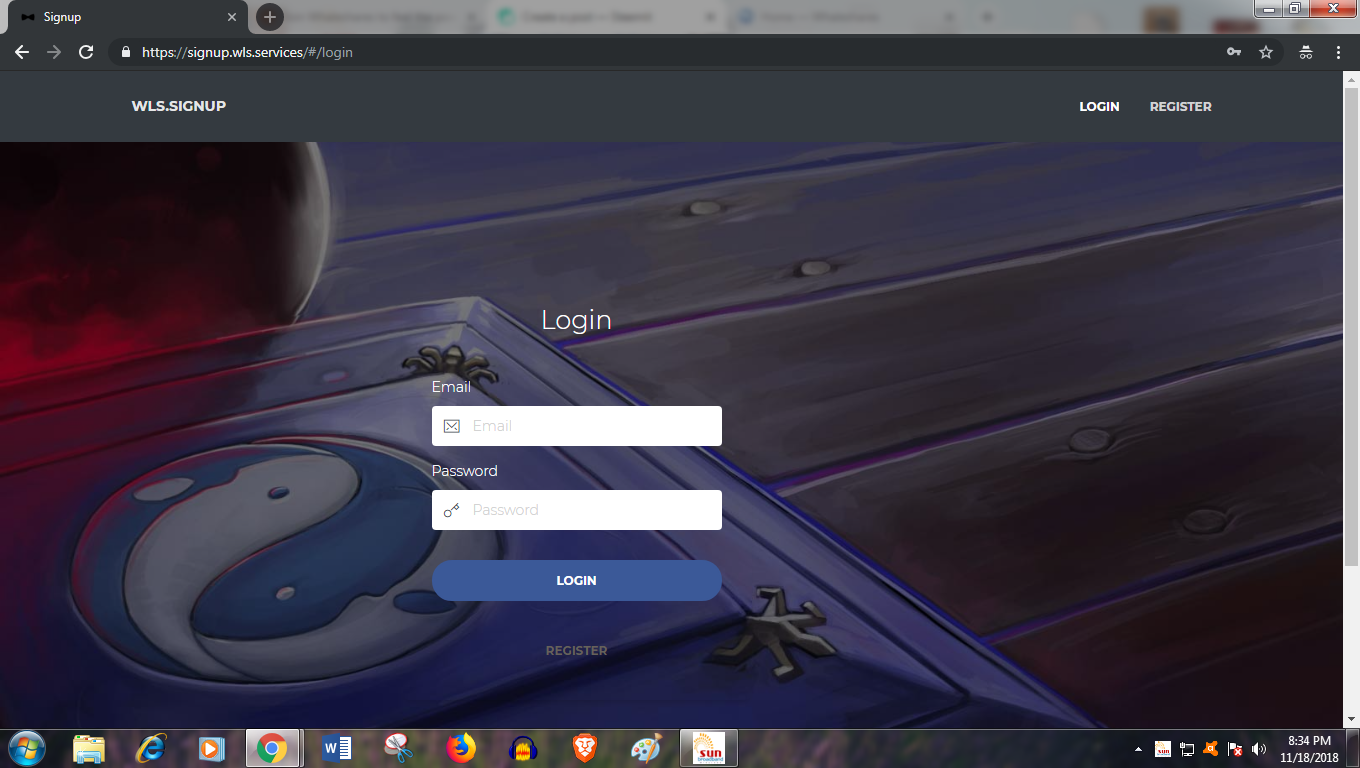Open LOGIN in the top navigation
The height and width of the screenshot is (768, 1360).
[1099, 107]
